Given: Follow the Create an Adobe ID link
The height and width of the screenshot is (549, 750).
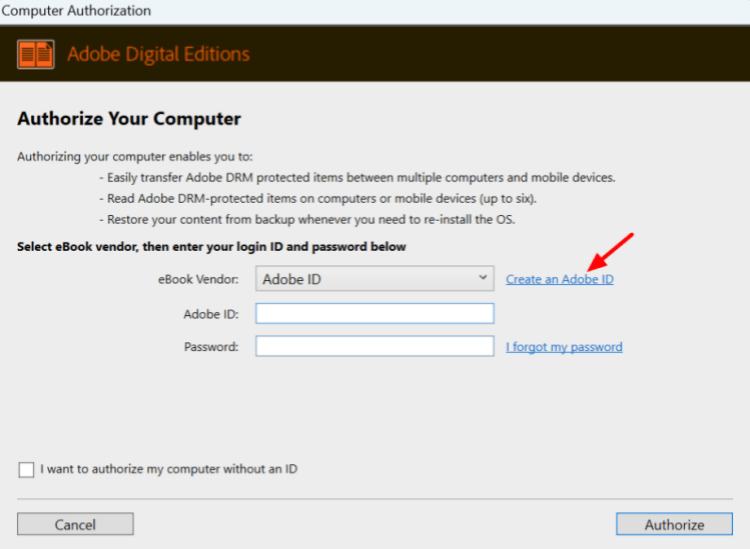Looking at the screenshot, I should click(x=560, y=279).
